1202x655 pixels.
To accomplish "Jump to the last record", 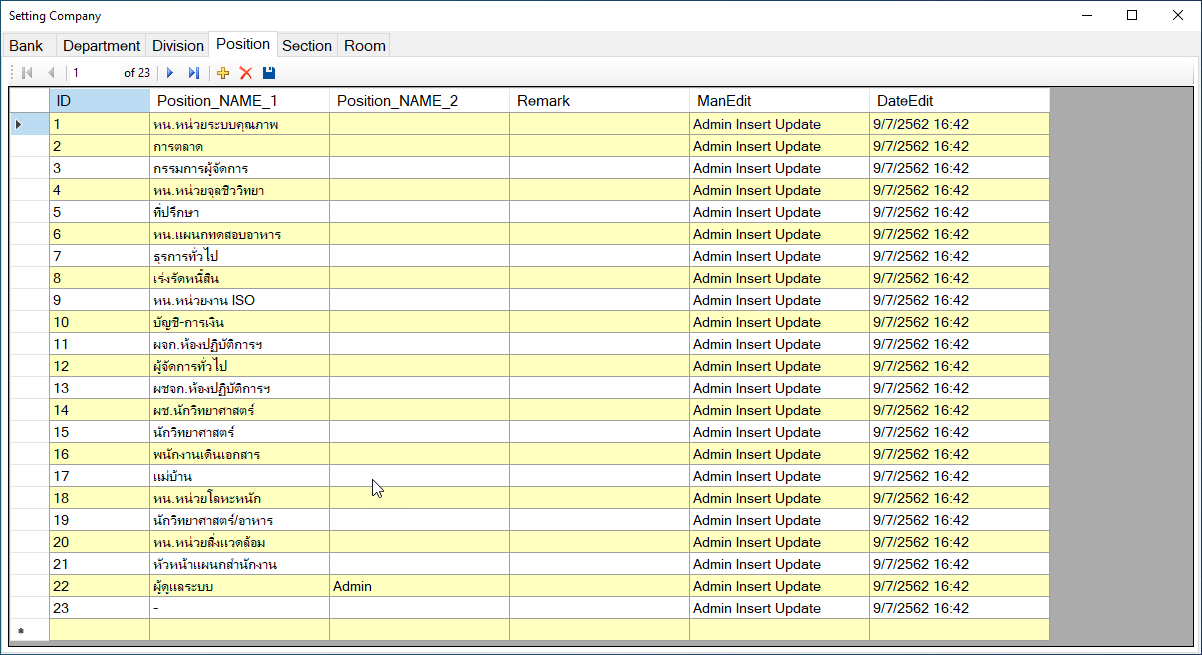I will point(194,73).
